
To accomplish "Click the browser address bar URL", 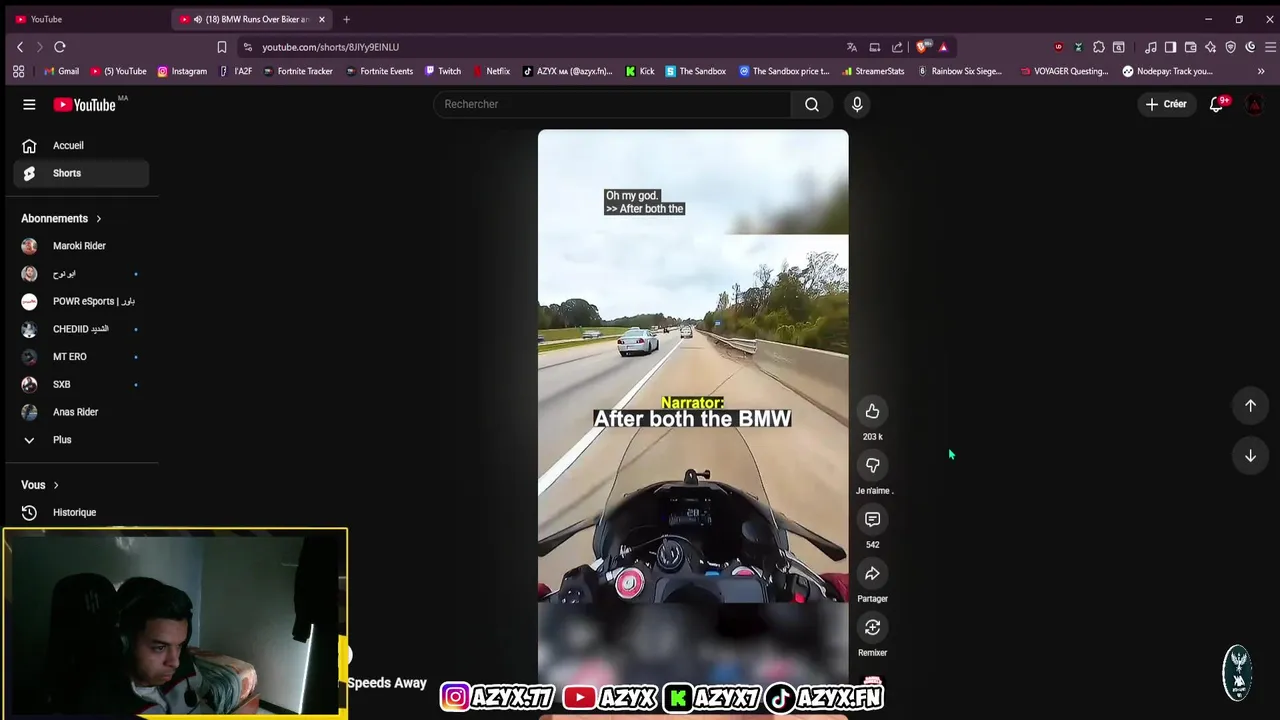I will 330,47.
